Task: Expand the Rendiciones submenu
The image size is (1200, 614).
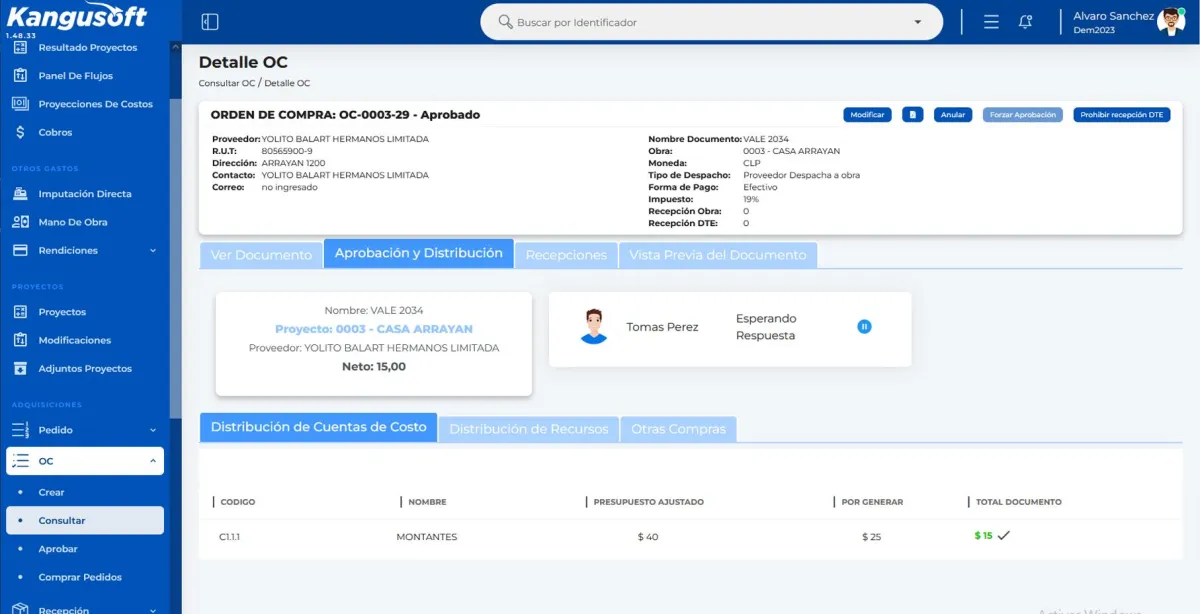Action: point(153,251)
